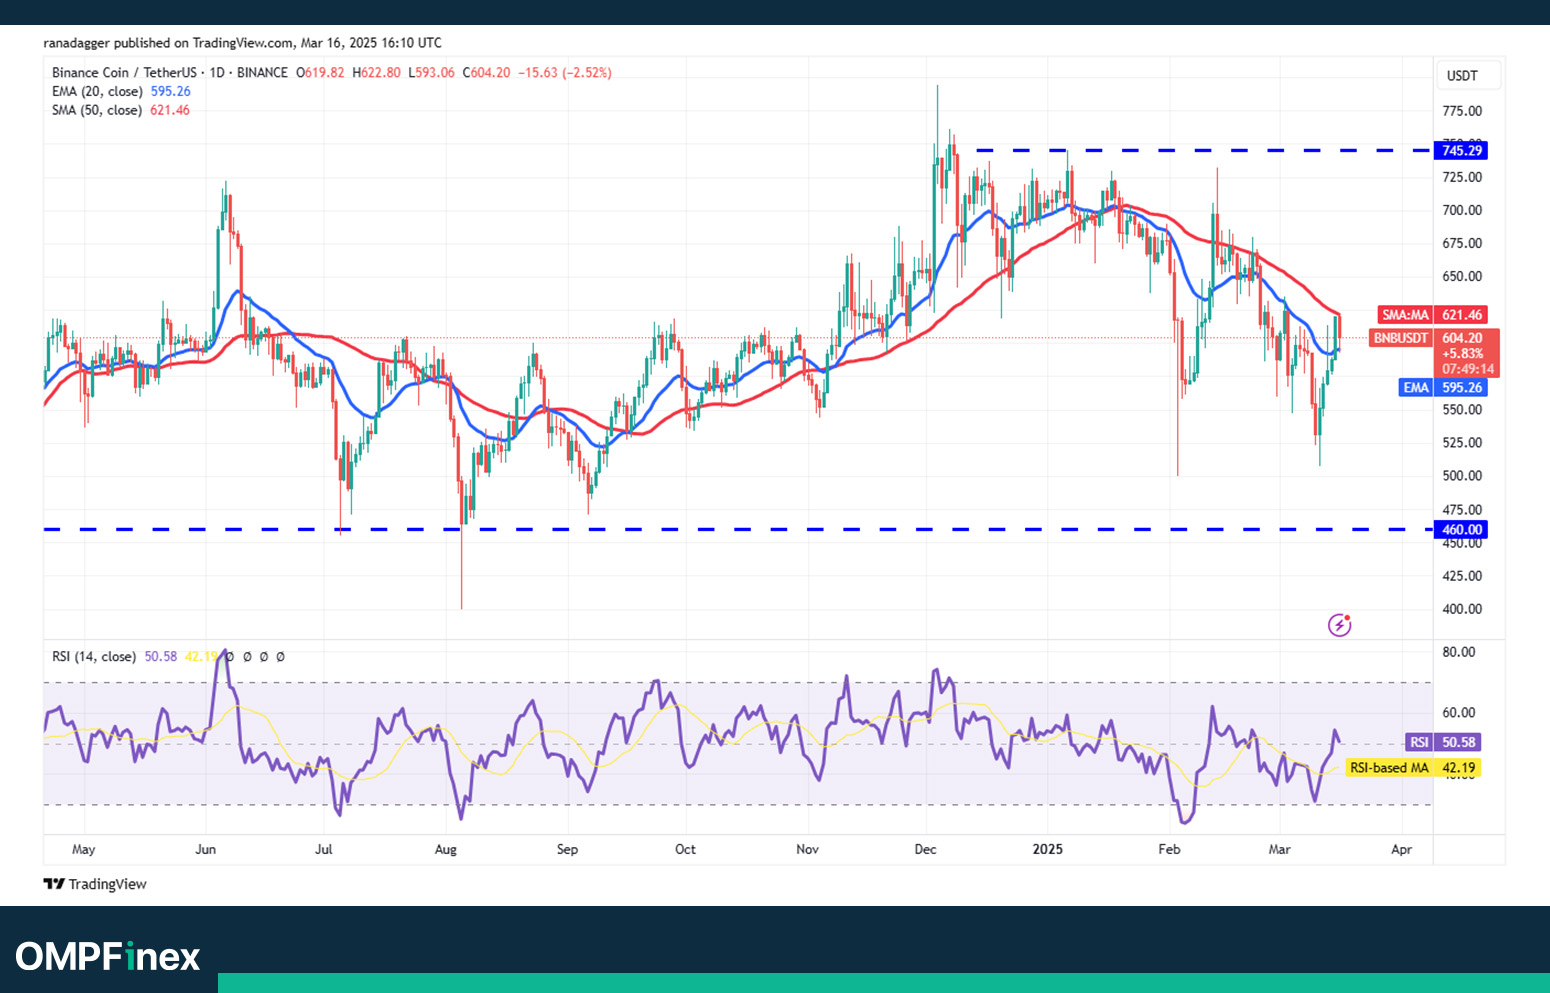Click the 525.00 price axis tick
Screen dimensions: 1550x993
click(1462, 442)
